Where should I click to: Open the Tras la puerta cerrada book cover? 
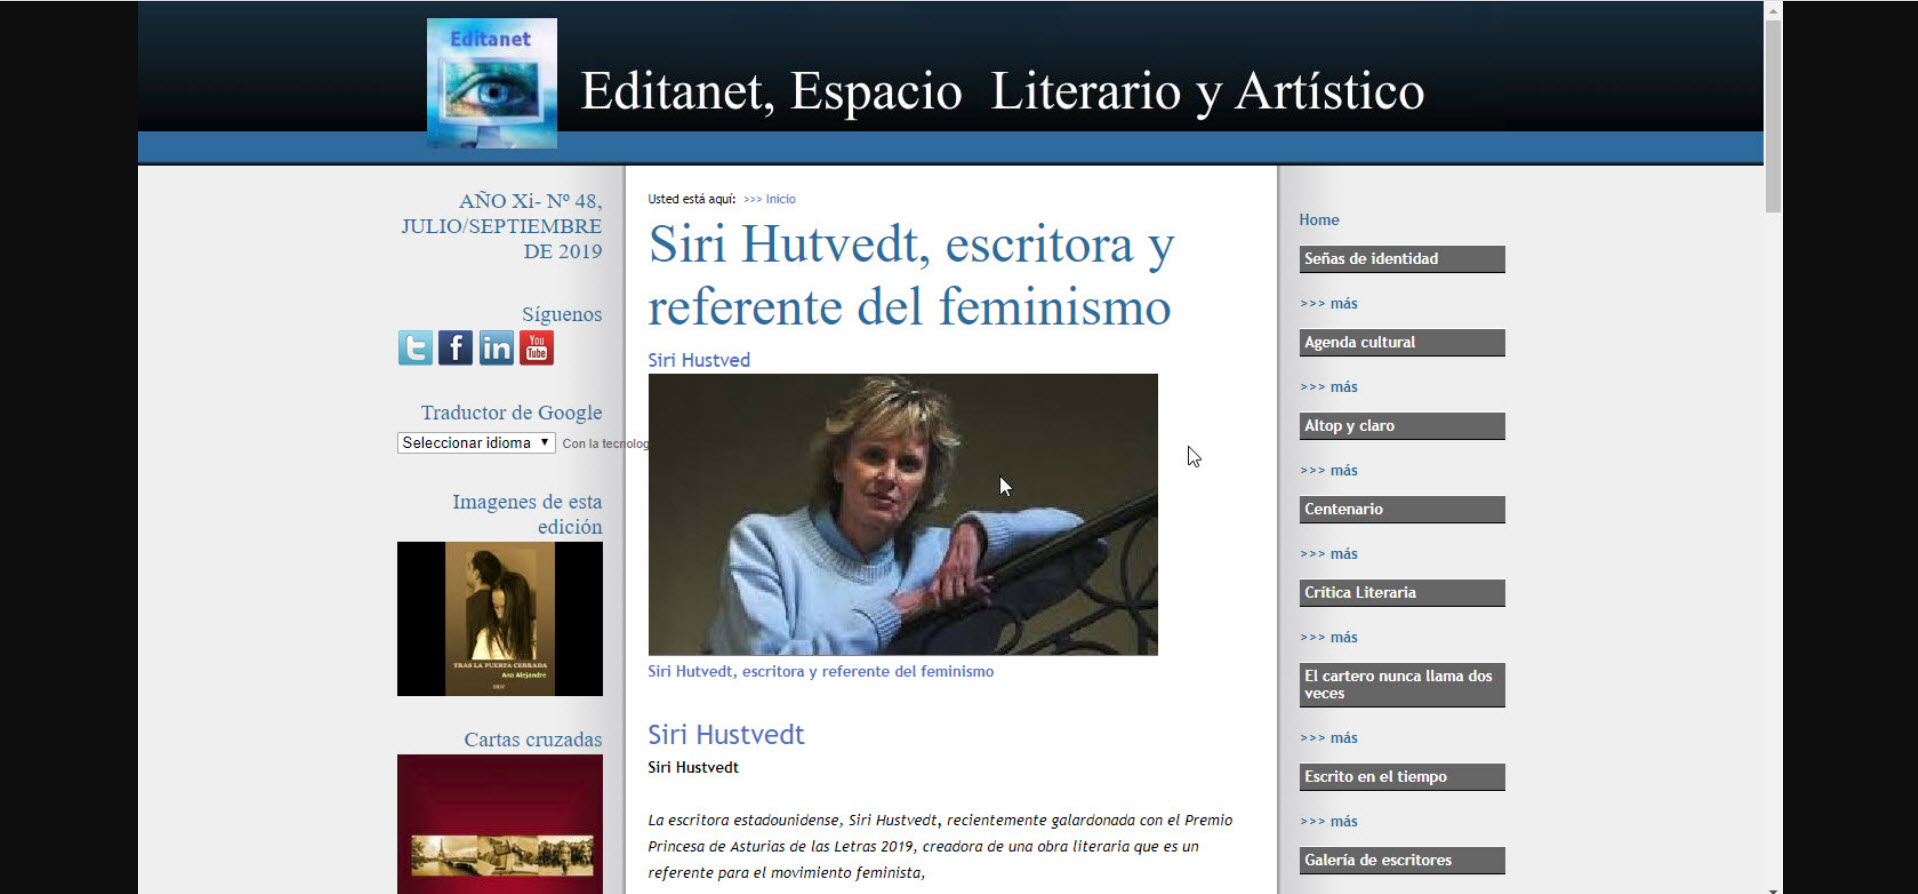[x=500, y=619]
